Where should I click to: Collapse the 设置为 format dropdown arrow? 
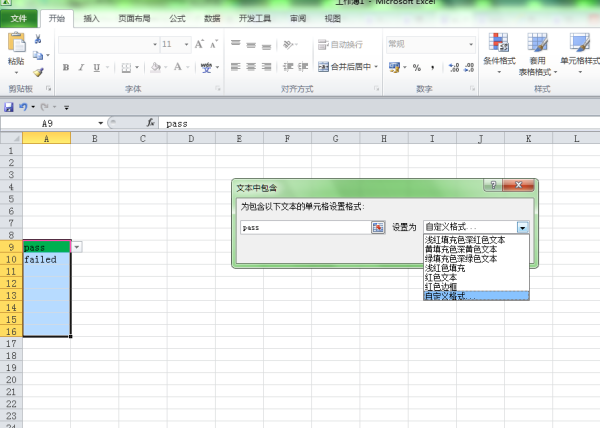(522, 227)
